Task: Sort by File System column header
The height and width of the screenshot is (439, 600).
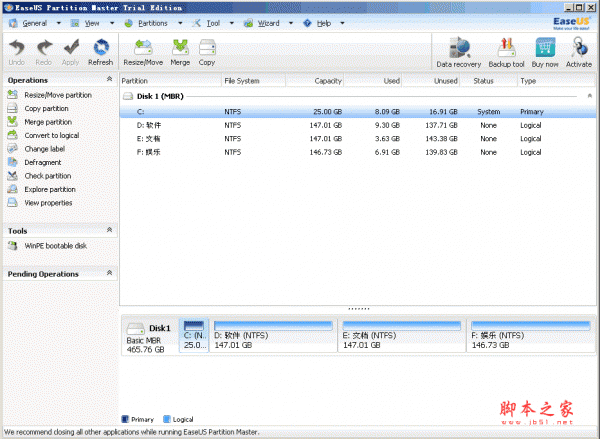Action: pyautogui.click(x=253, y=81)
